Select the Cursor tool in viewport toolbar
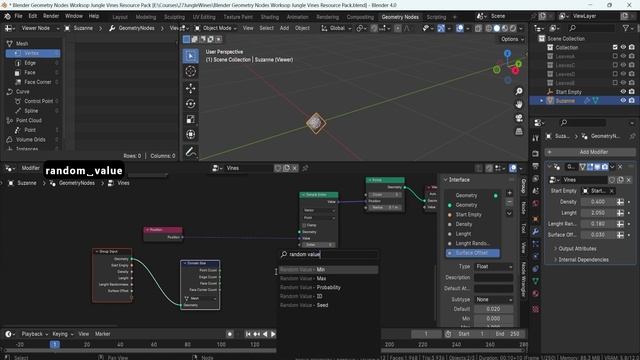This screenshot has height=360, width=640. [x=190, y=71]
